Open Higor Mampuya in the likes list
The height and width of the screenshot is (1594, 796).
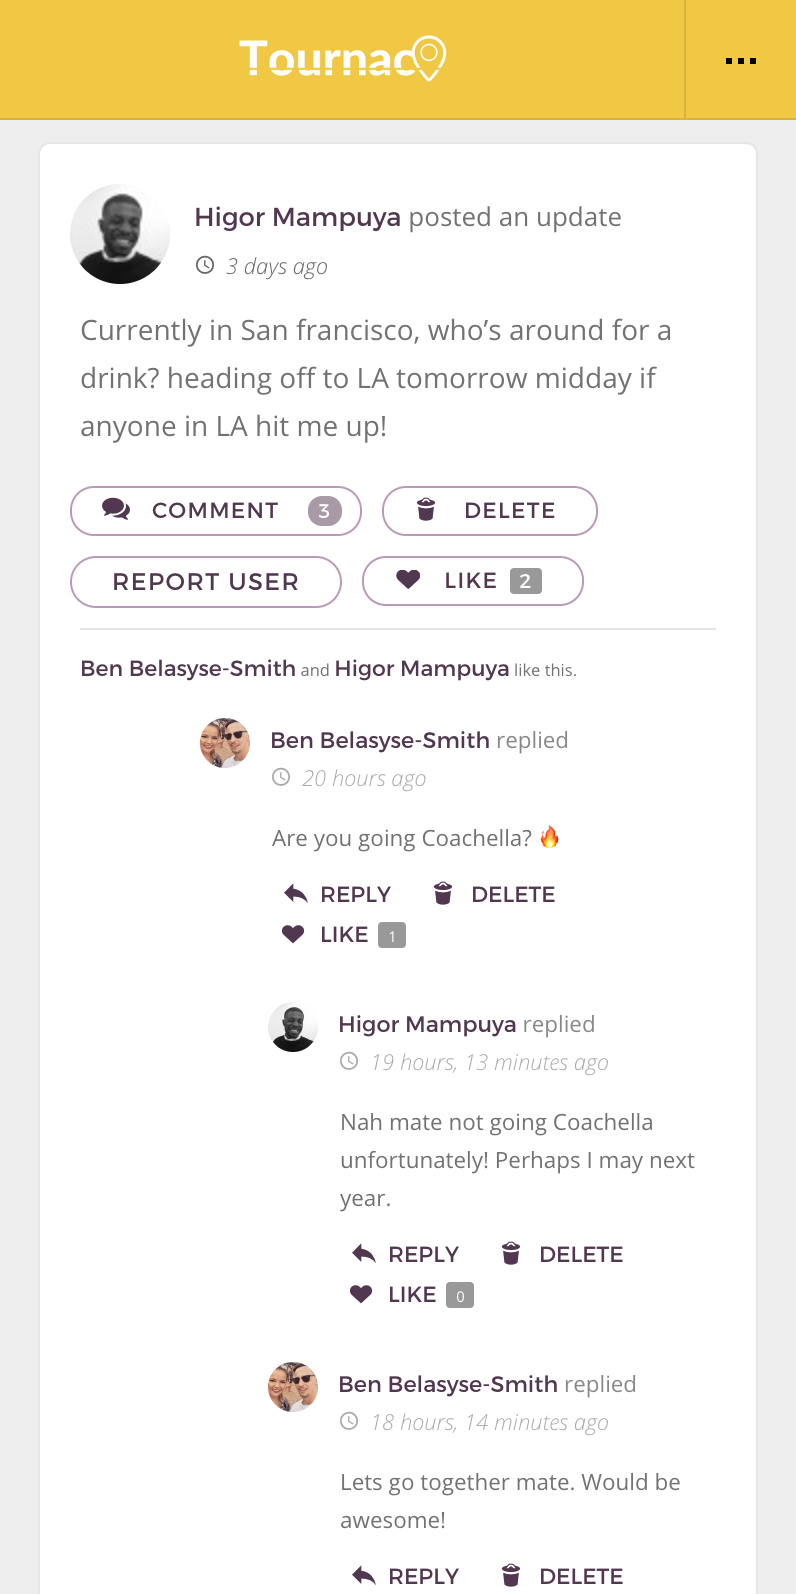click(422, 669)
